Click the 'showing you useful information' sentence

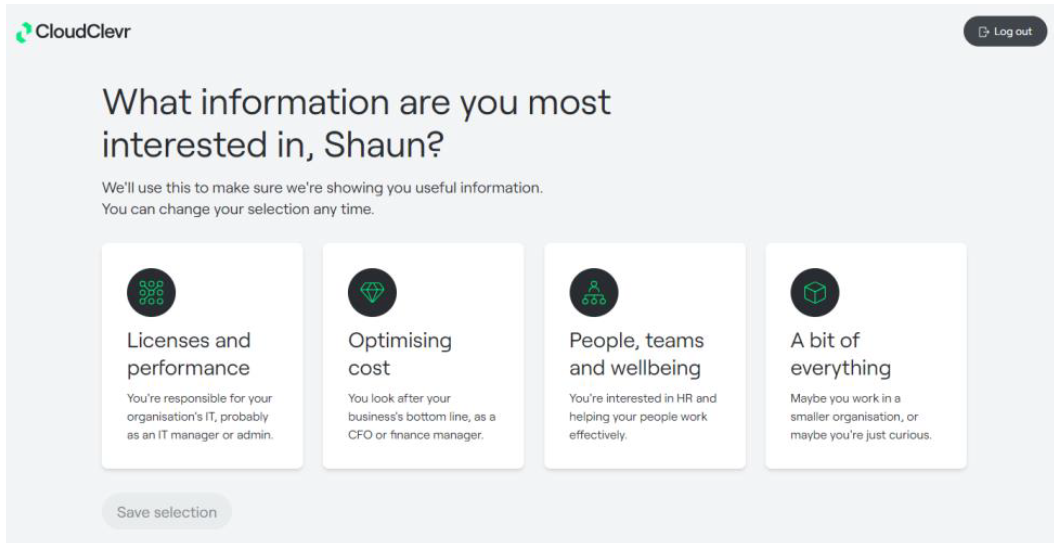coord(322,187)
